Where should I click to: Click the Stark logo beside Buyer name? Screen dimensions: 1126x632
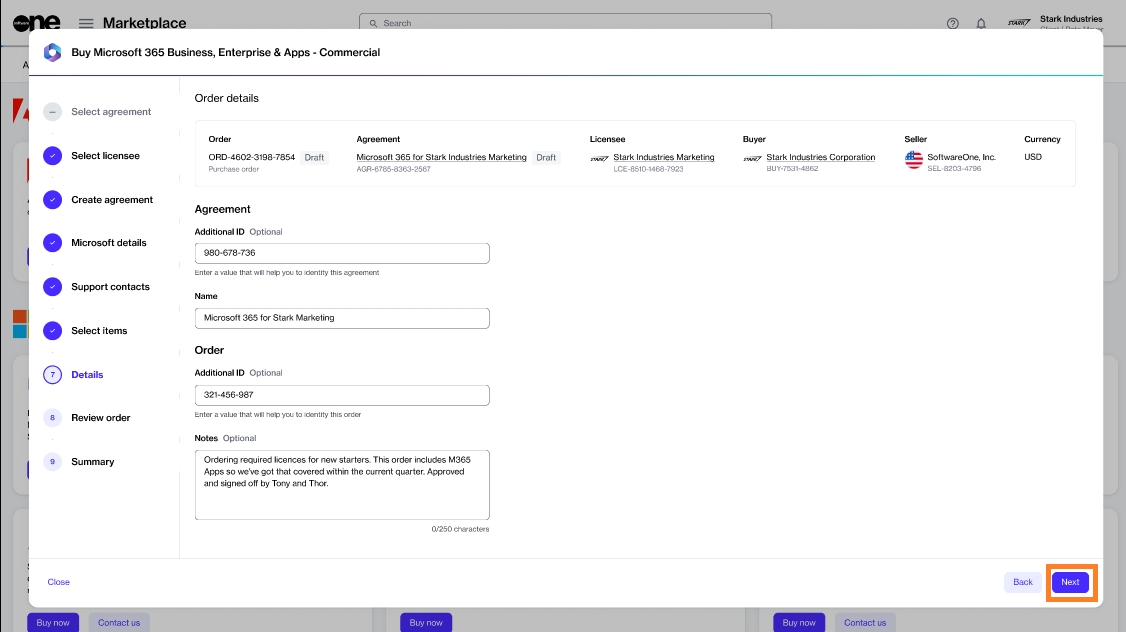coord(752,158)
